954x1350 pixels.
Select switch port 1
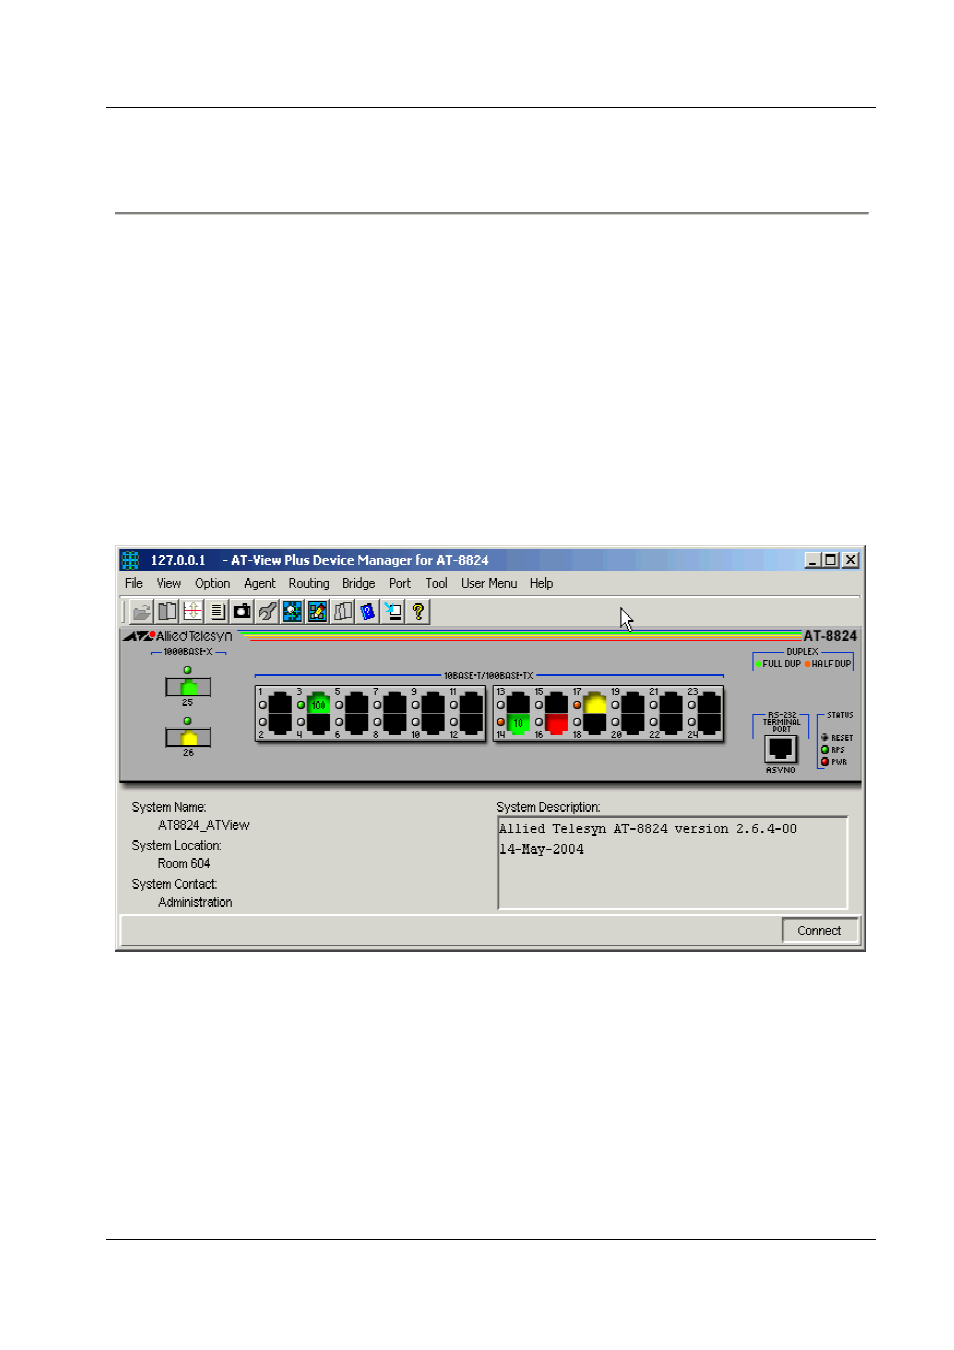280,703
